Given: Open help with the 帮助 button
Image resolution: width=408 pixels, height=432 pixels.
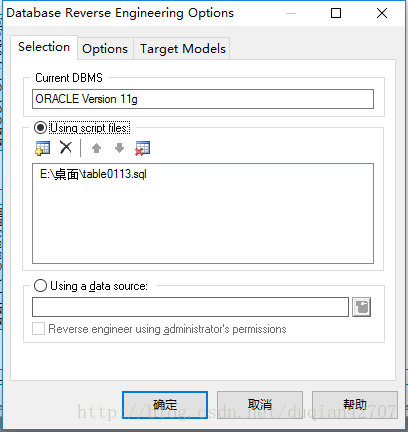Looking at the screenshot, I should (x=355, y=405).
